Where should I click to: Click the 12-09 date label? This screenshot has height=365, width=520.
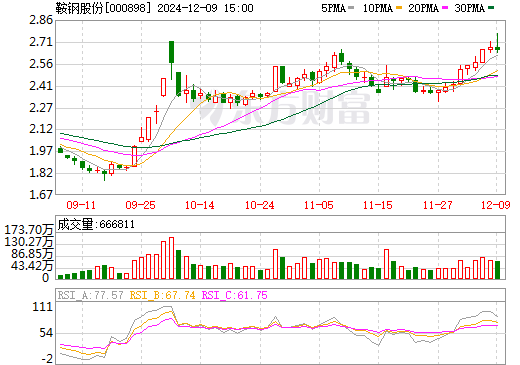click(x=496, y=205)
